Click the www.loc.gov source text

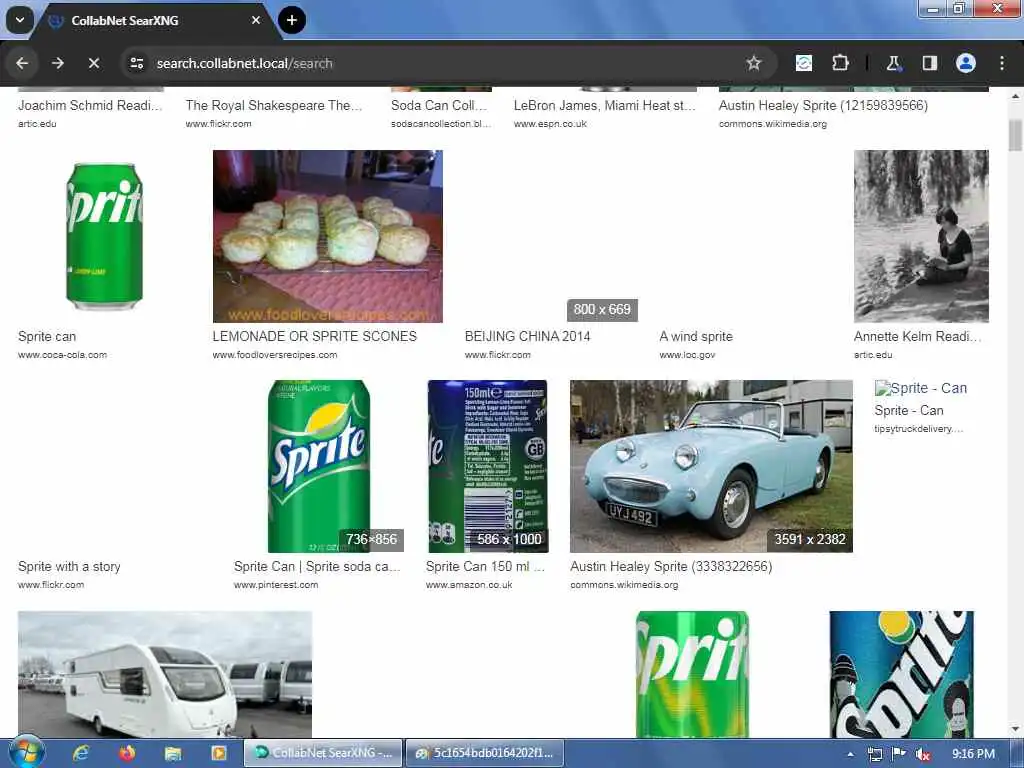pos(688,355)
